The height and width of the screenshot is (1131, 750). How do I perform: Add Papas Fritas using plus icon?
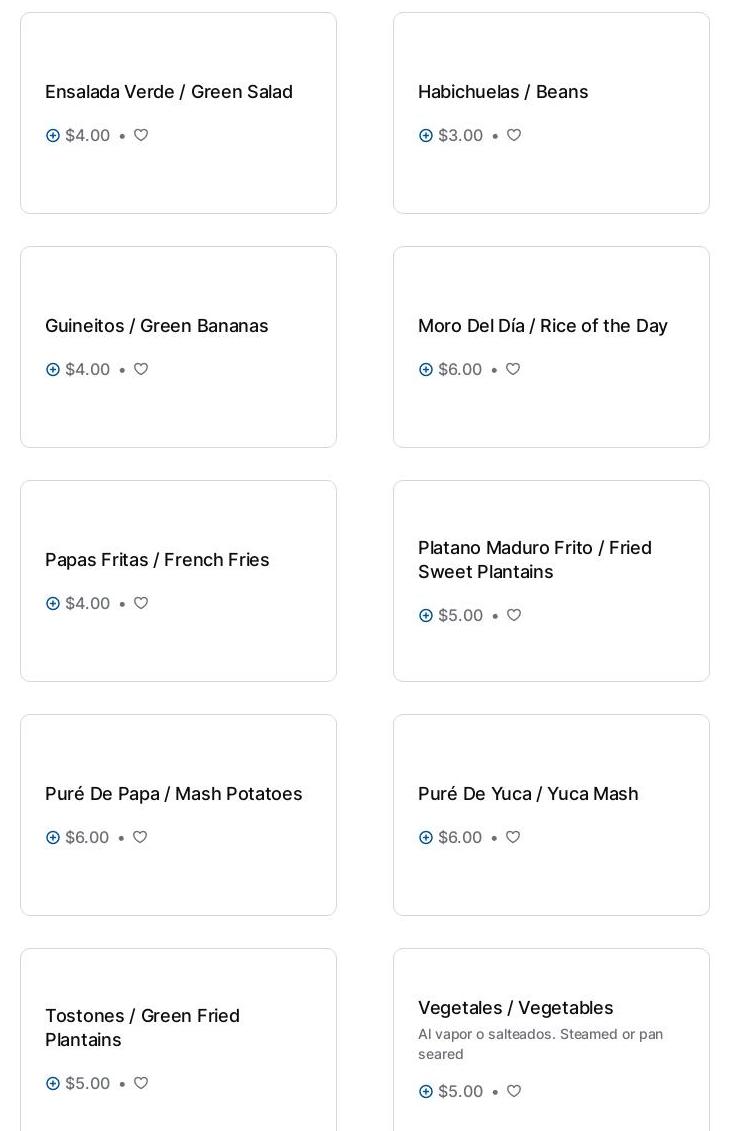click(53, 604)
